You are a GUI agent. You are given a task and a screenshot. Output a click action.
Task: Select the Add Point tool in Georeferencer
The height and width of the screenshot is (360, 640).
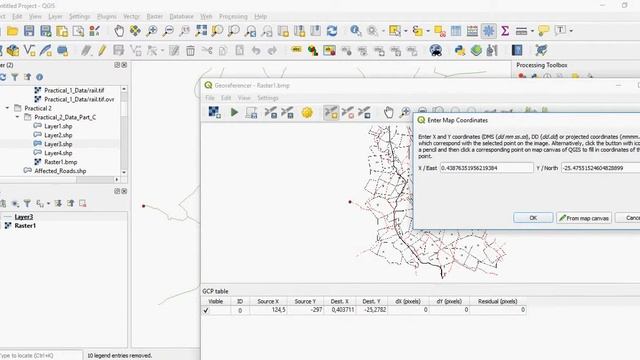331,112
